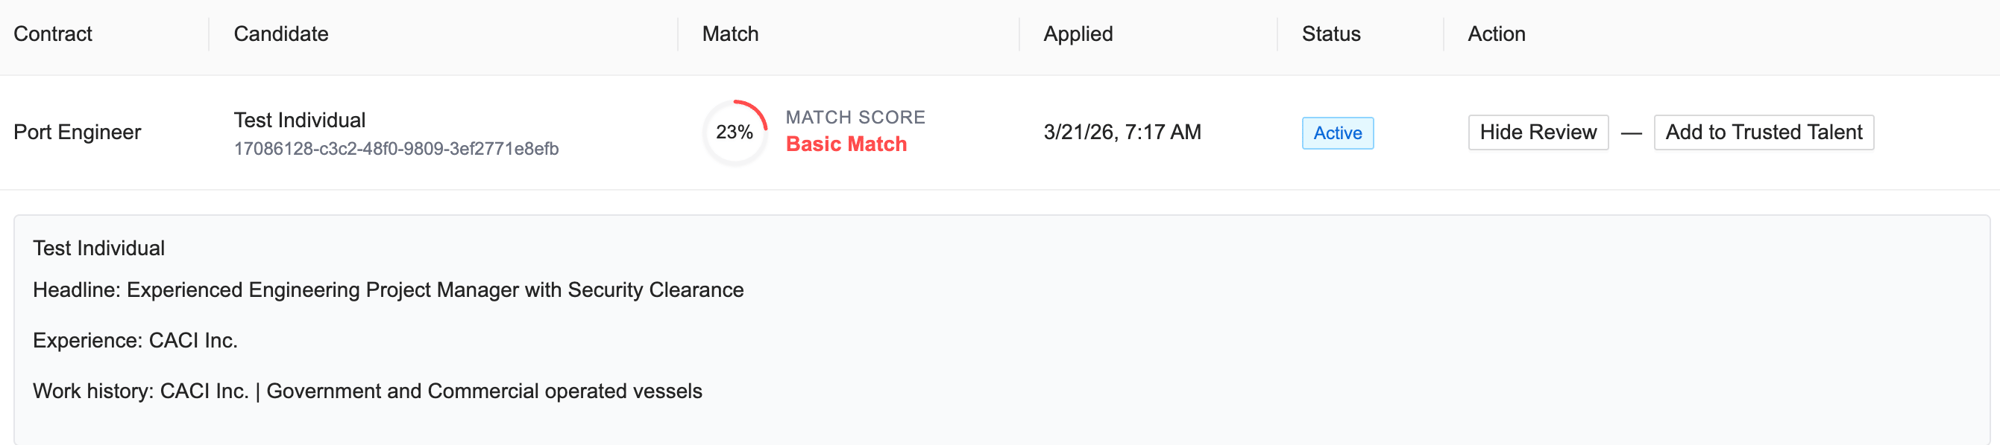Click the Status column header

(1331, 34)
